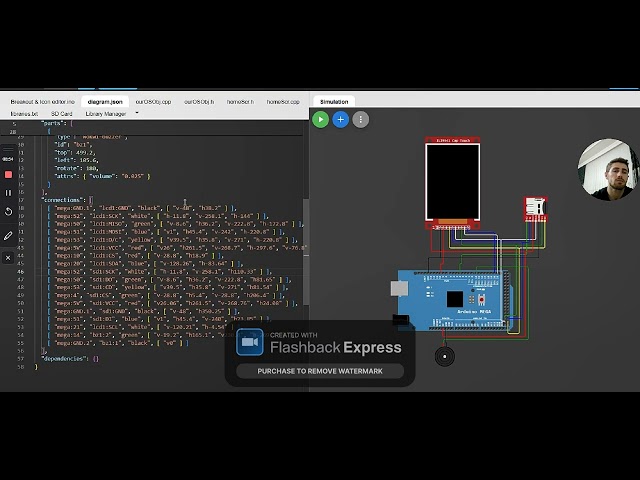Click the "top": 499.2 line
The image size is (640, 480).
click(x=76, y=152)
